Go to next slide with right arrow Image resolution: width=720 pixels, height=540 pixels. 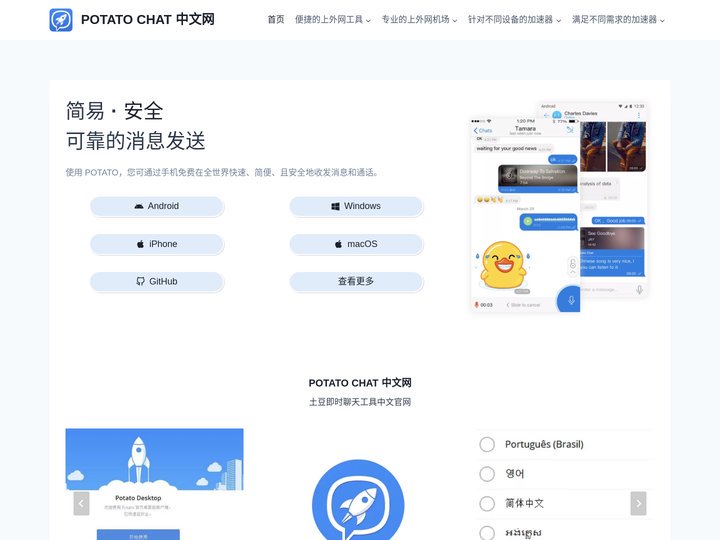point(638,503)
